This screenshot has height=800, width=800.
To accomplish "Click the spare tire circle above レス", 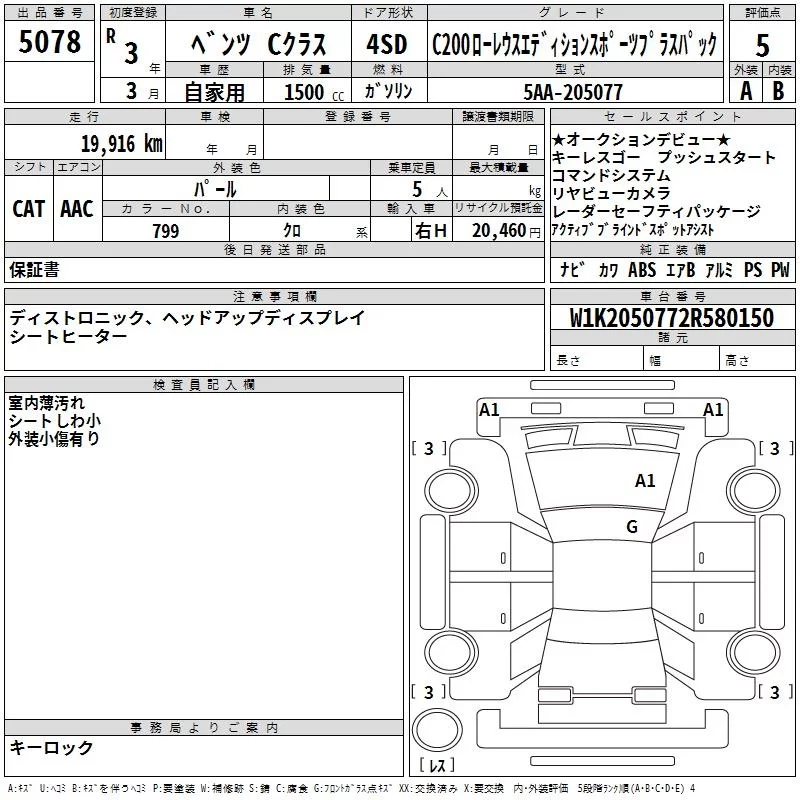I will click(x=437, y=729).
